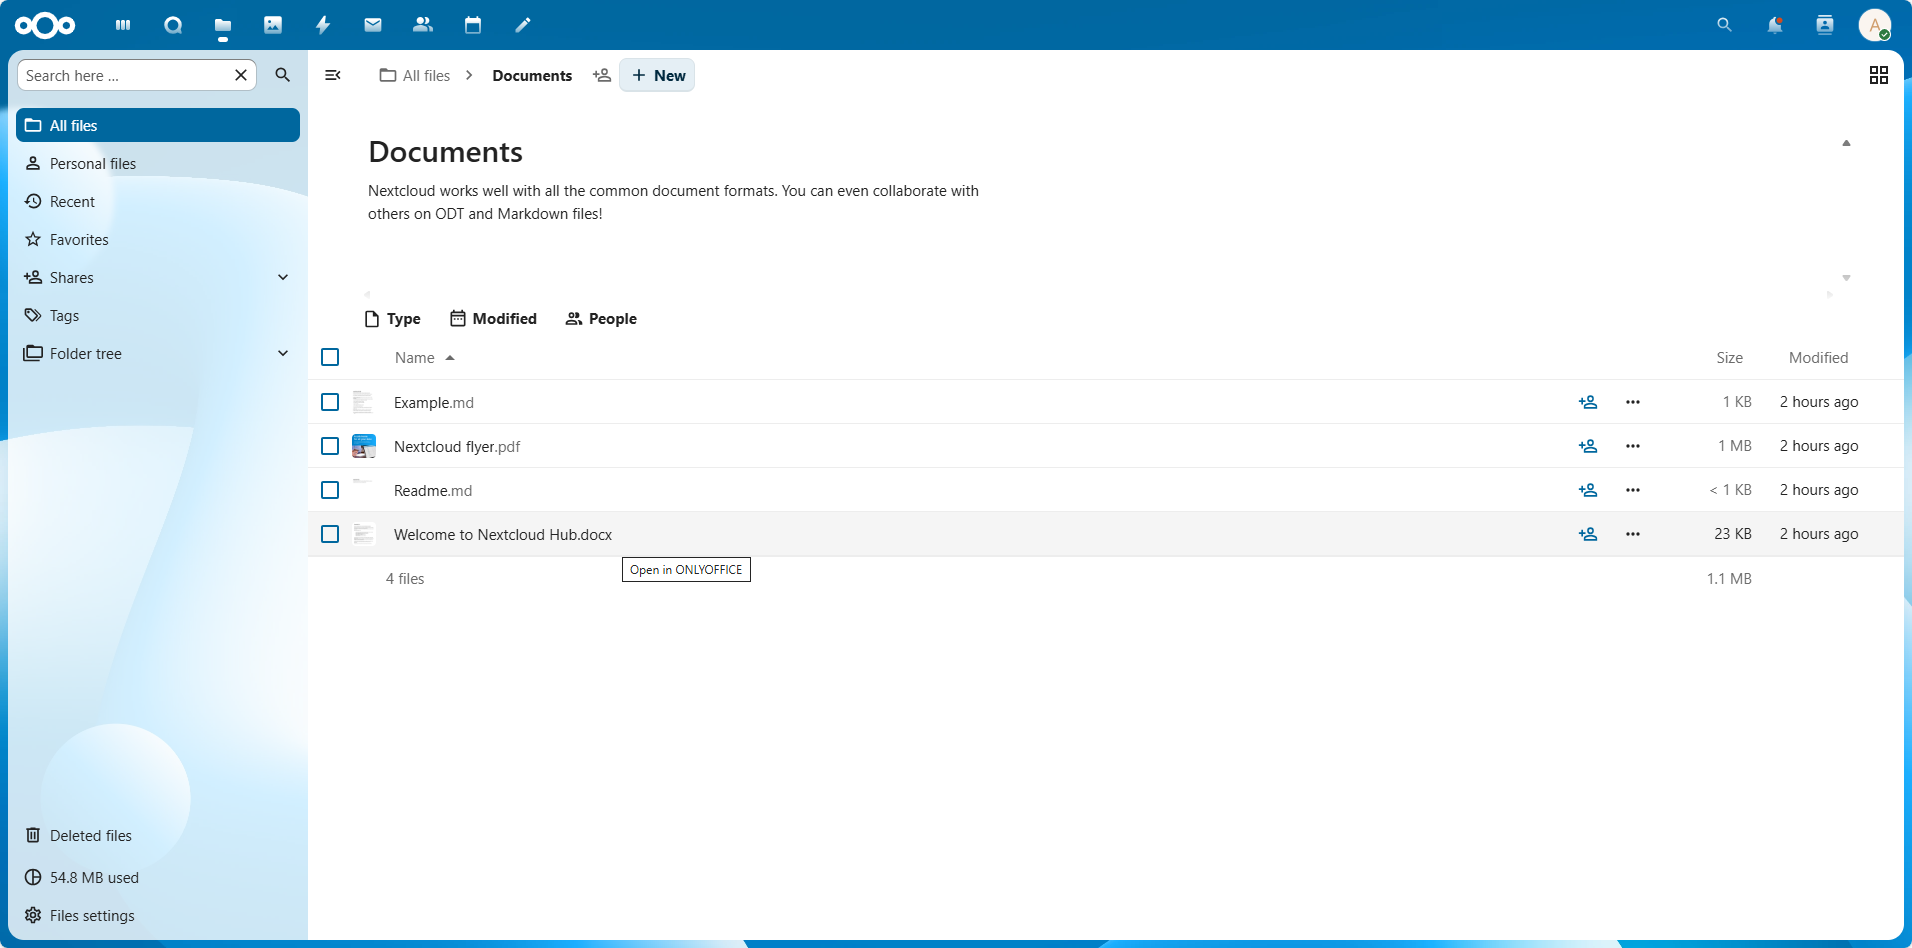The image size is (1912, 948).
Task: Open the Activity lightning icon
Action: coord(323,25)
